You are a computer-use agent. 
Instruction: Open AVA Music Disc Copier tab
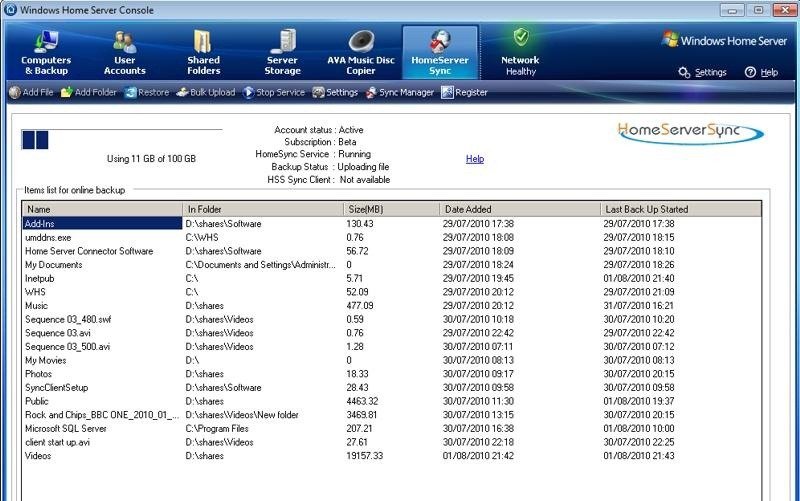coord(361,53)
